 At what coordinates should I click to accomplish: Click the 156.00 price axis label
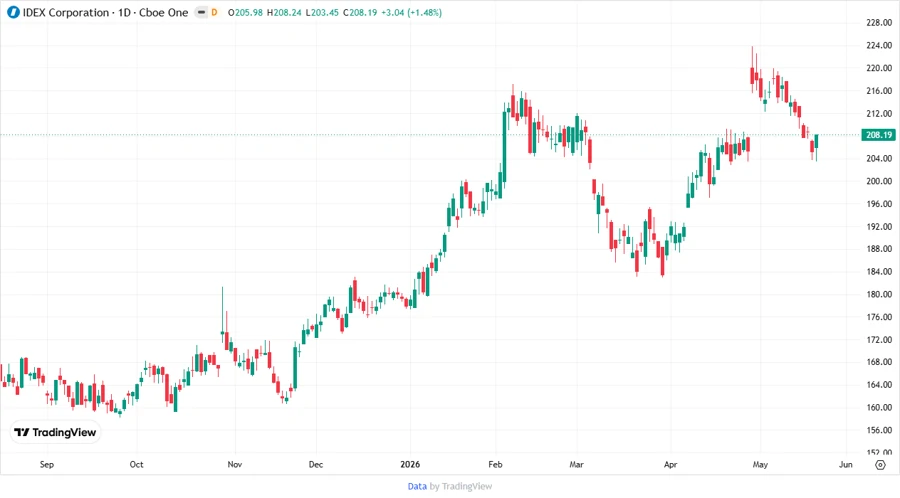[x=879, y=430]
